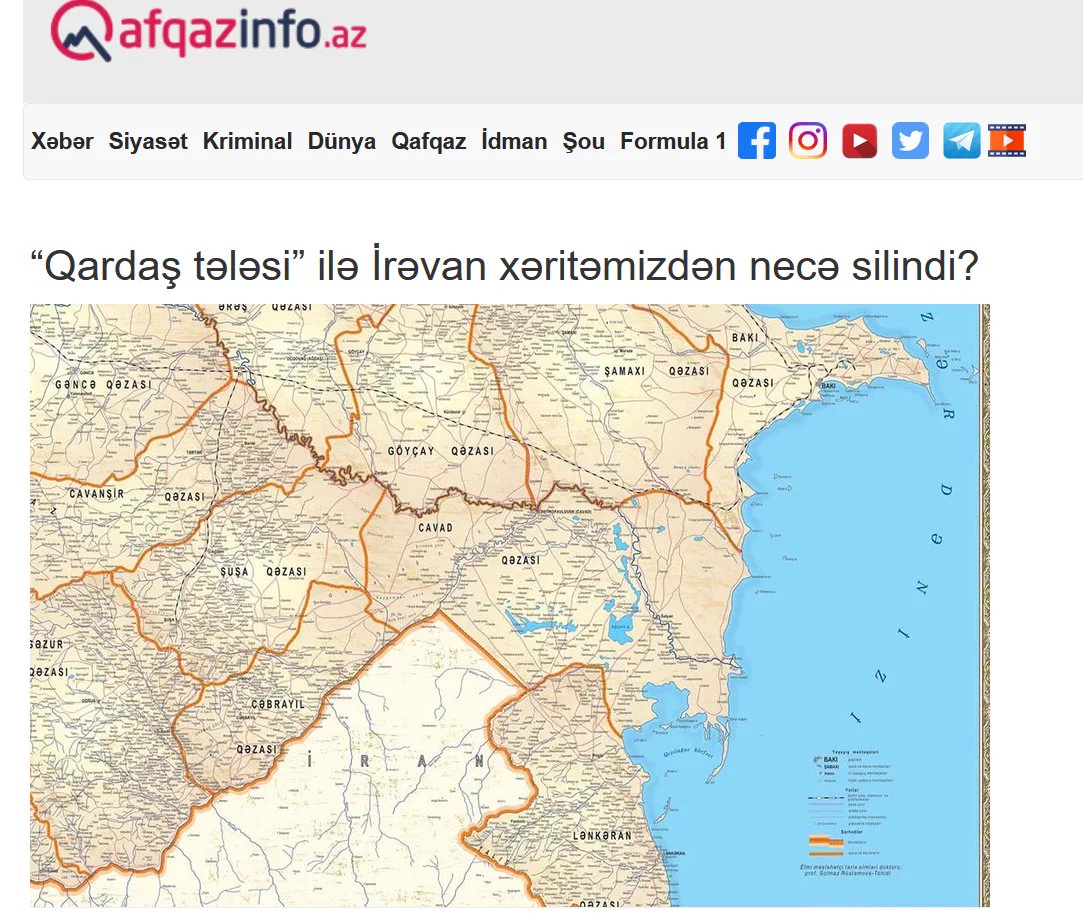
Task: Go to the Formula 1 section
Action: 673,141
